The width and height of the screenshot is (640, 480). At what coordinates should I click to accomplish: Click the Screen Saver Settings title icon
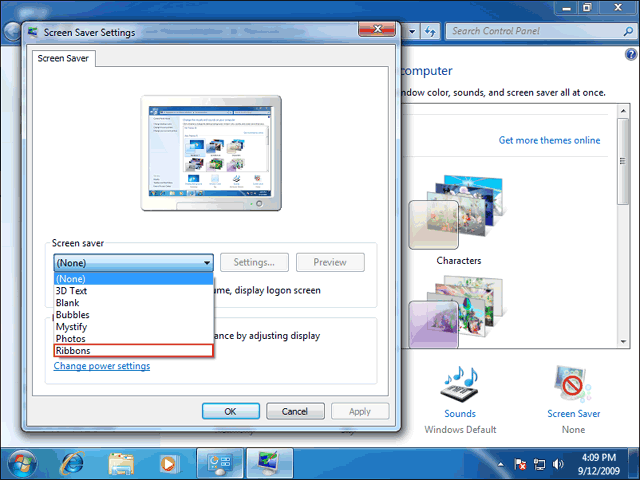pyautogui.click(x=33, y=32)
